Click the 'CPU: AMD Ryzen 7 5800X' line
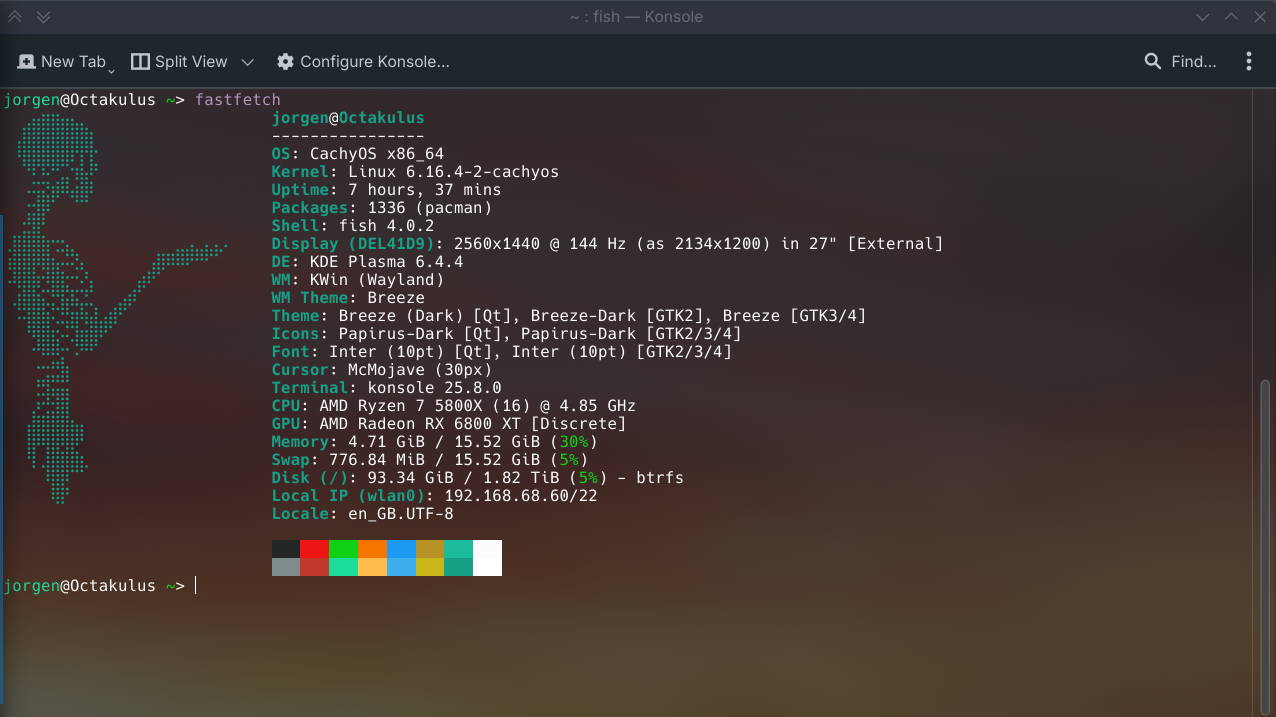 pos(454,406)
